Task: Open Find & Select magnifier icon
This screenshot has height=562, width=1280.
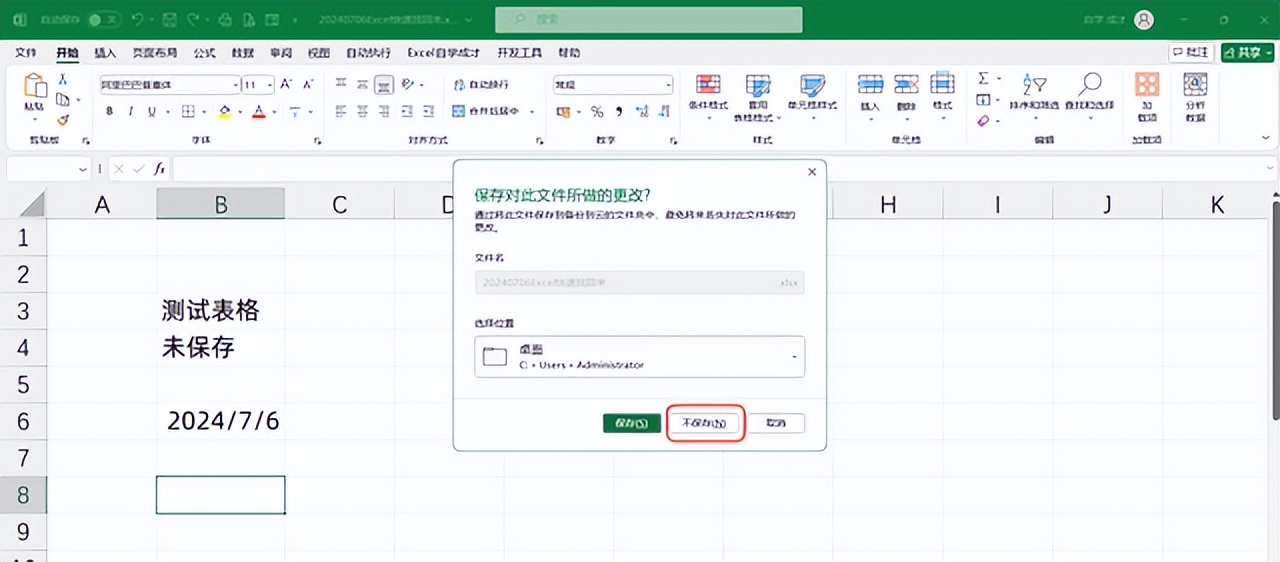Action: [1089, 84]
